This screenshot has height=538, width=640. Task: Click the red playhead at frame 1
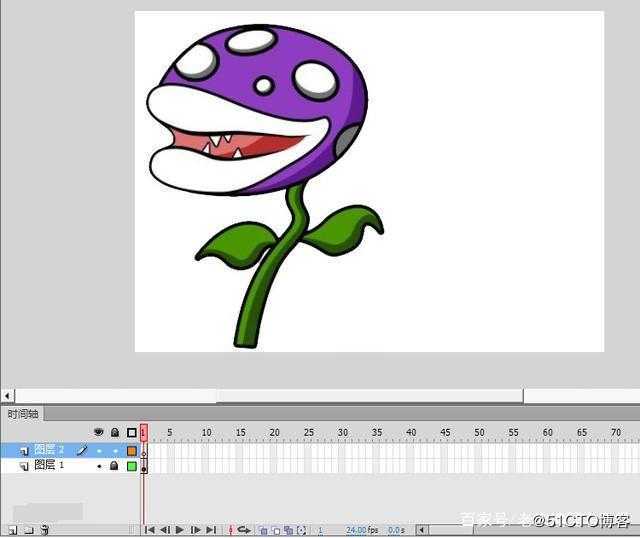(143, 432)
